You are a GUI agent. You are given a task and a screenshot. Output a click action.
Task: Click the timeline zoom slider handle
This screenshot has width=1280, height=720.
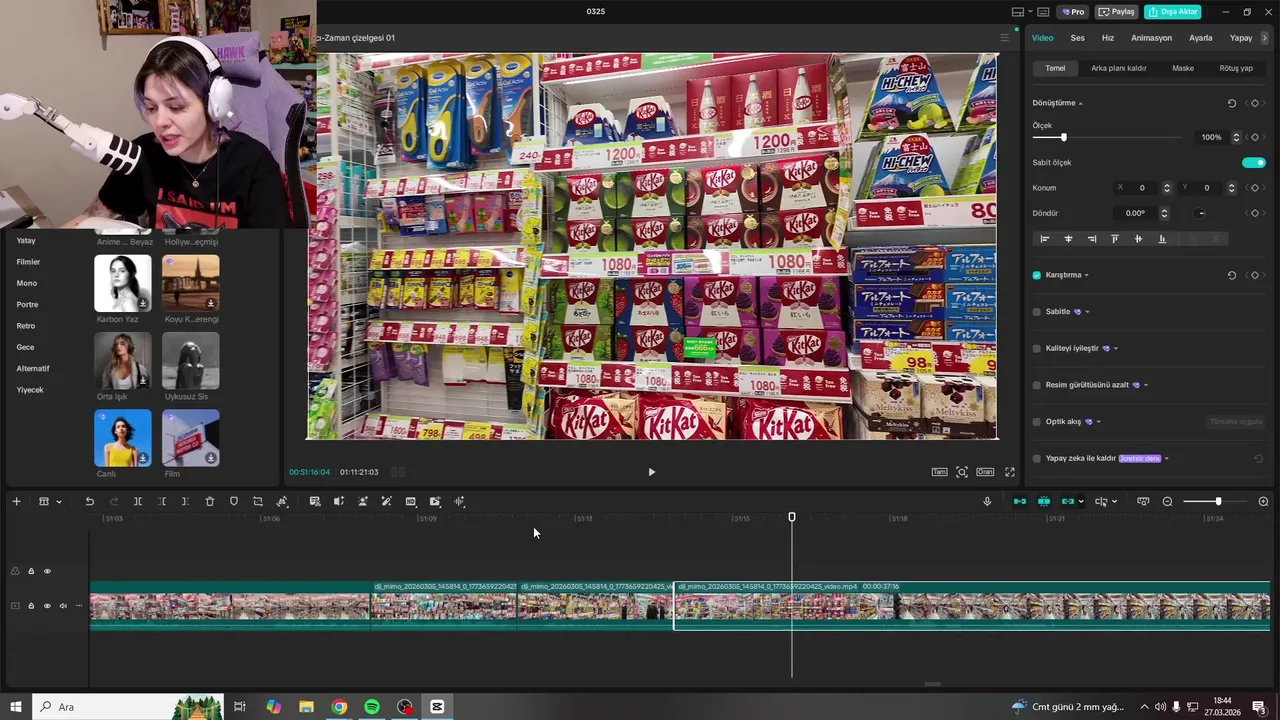tap(1218, 501)
